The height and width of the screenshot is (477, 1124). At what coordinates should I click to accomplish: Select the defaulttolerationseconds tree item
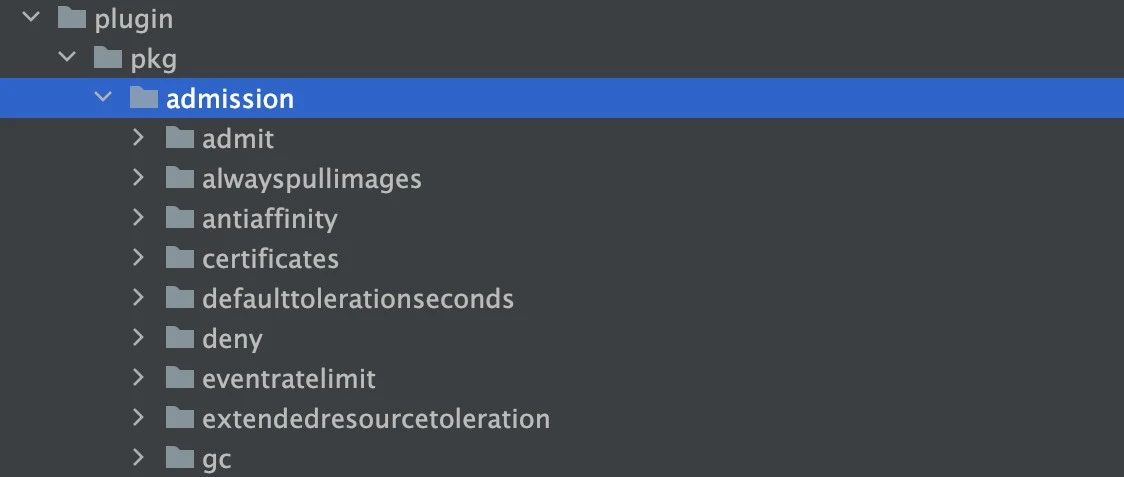tap(562, 298)
